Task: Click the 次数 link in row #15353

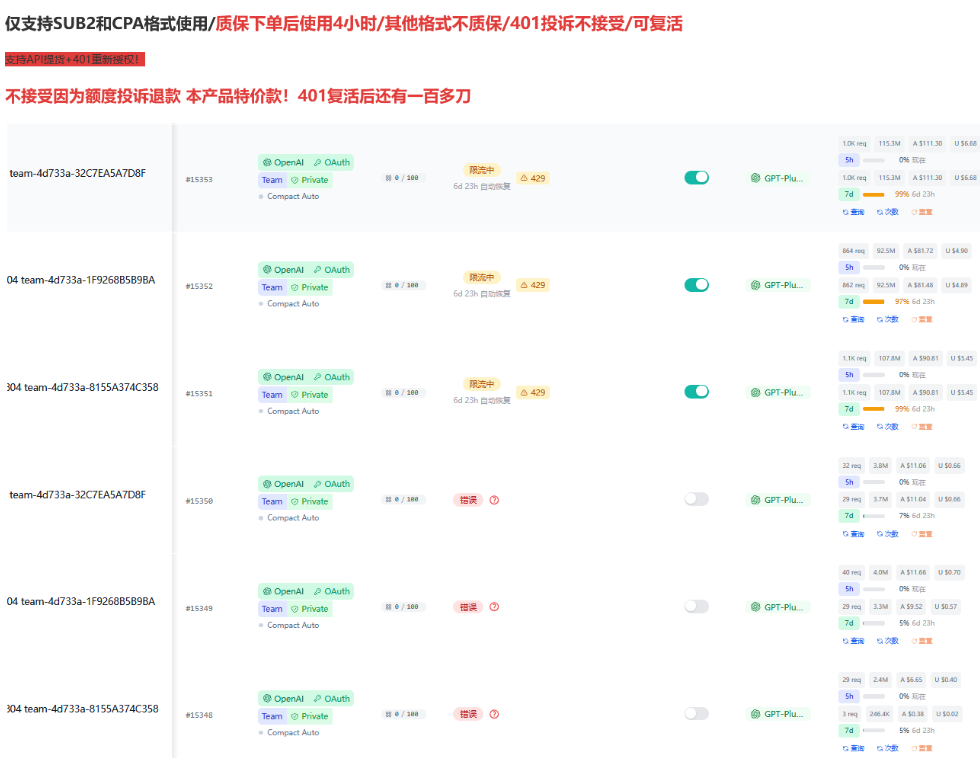Action: tap(888, 212)
